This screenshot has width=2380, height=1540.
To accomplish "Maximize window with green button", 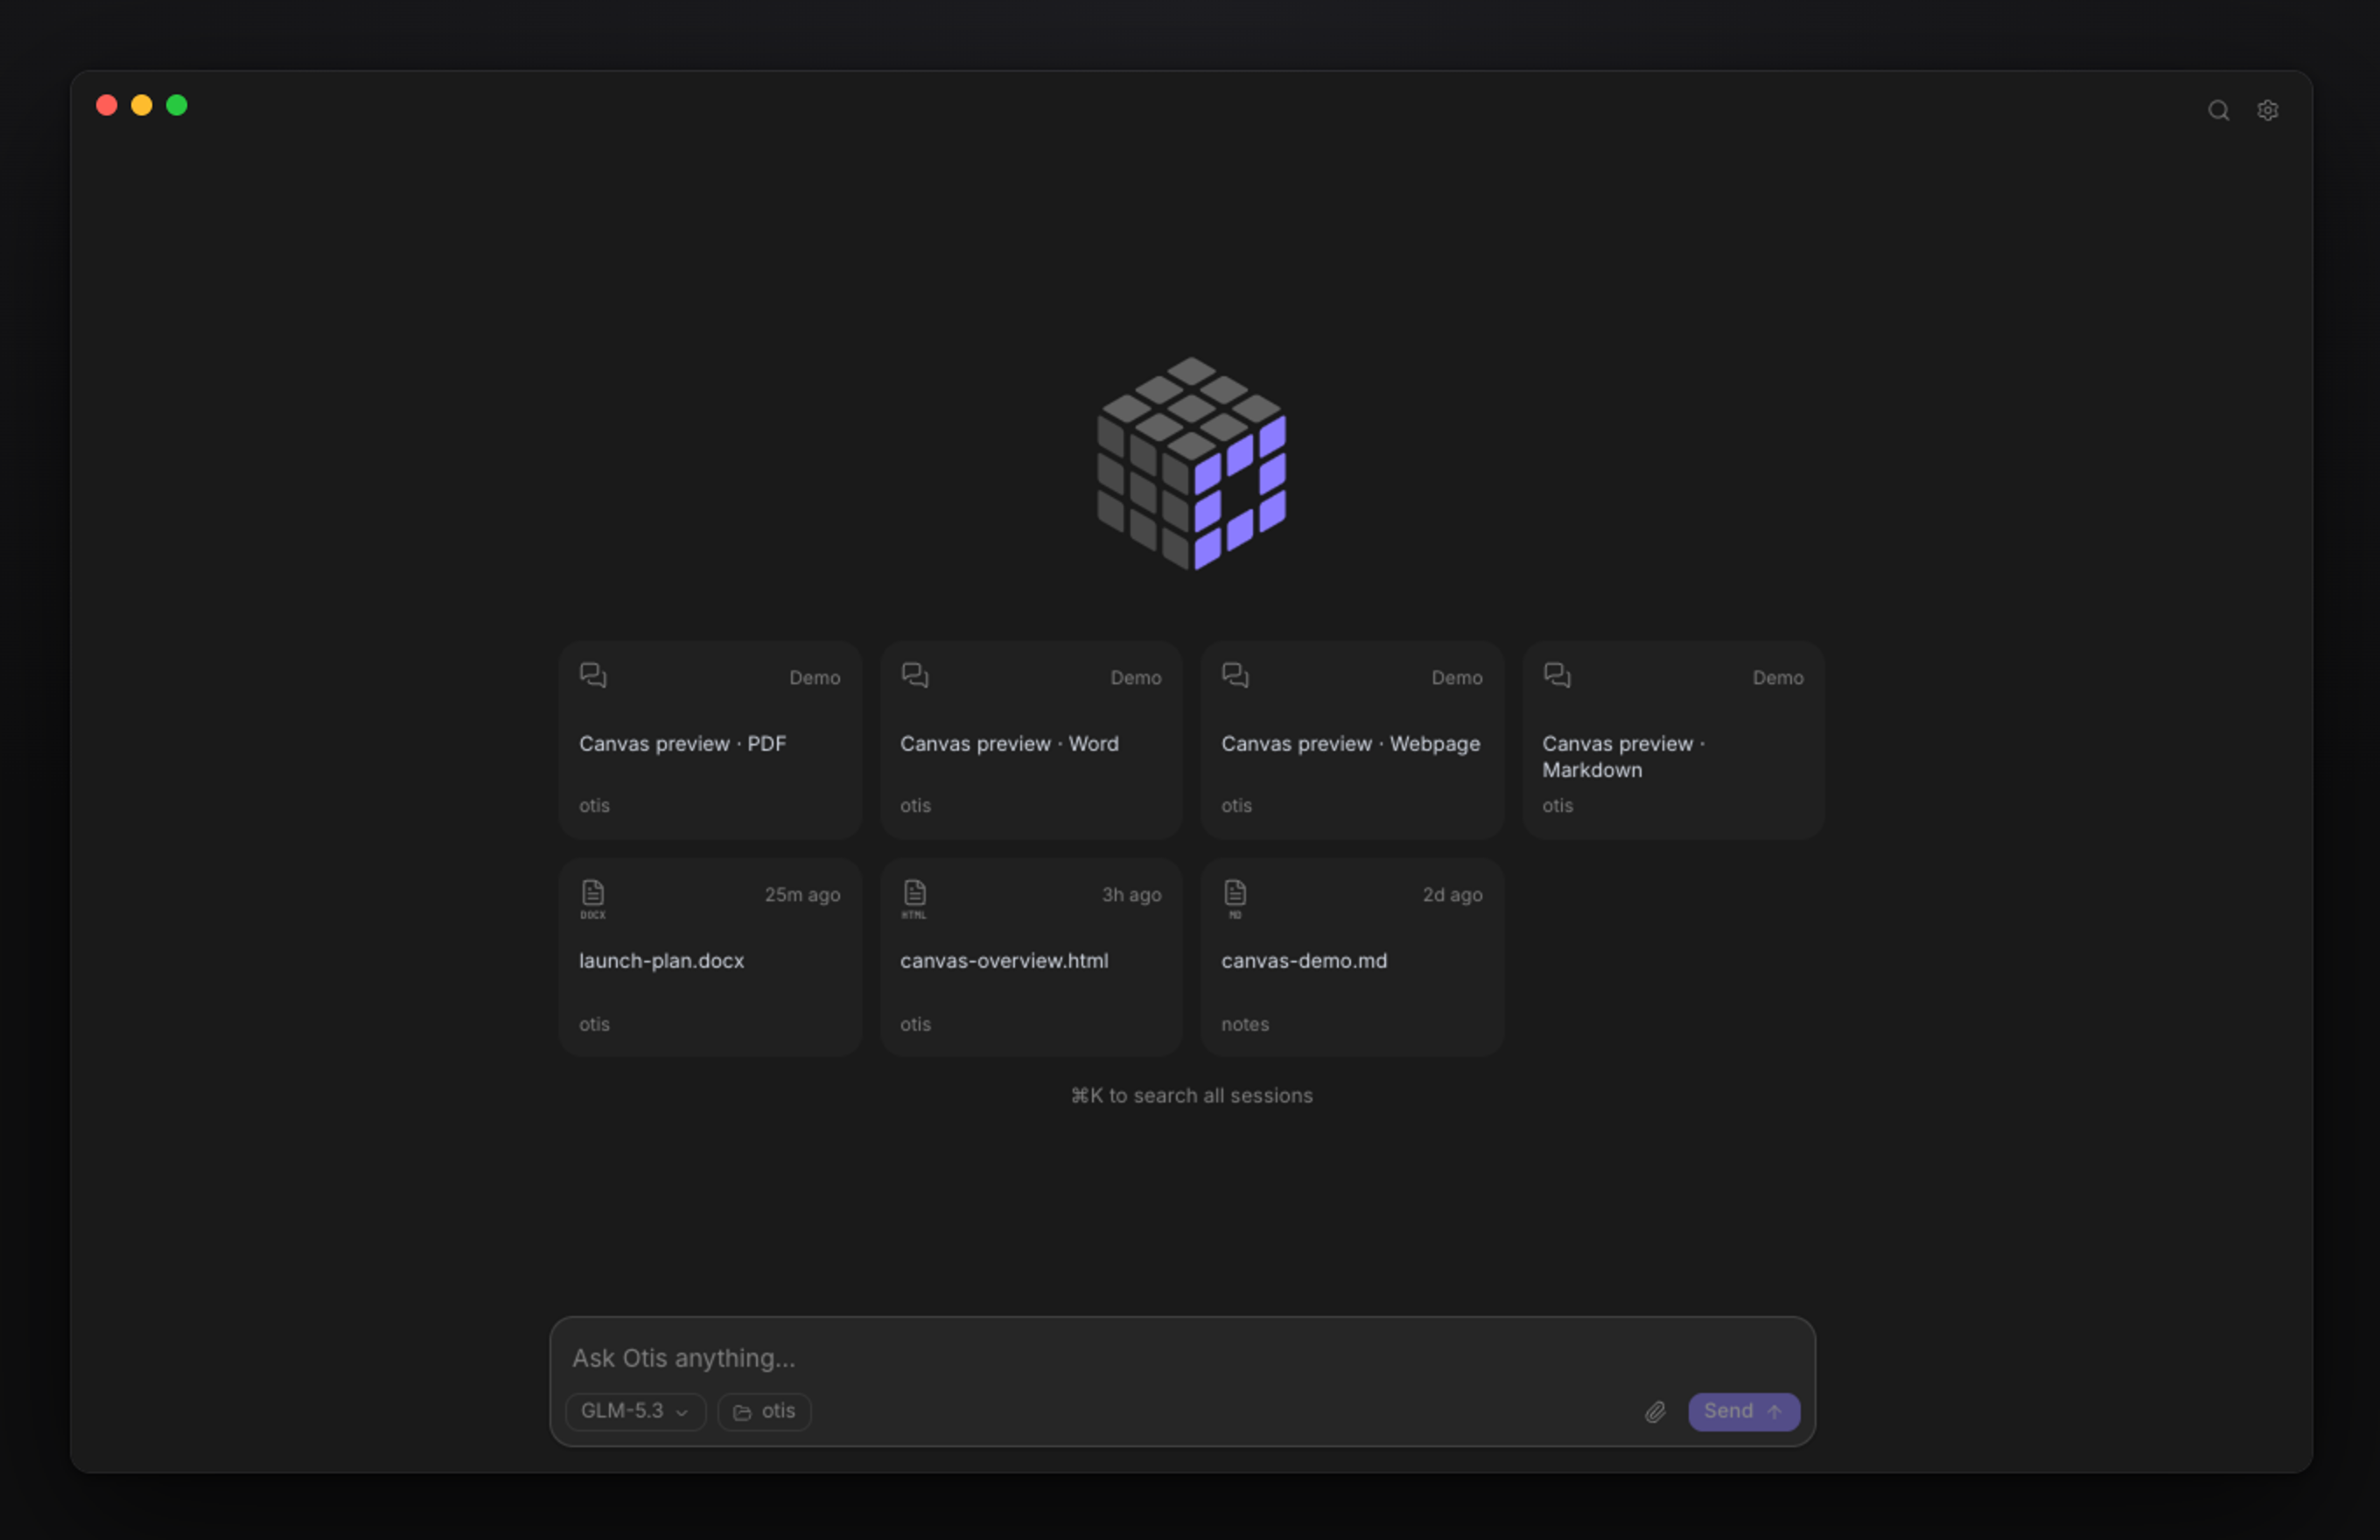I will coord(177,105).
